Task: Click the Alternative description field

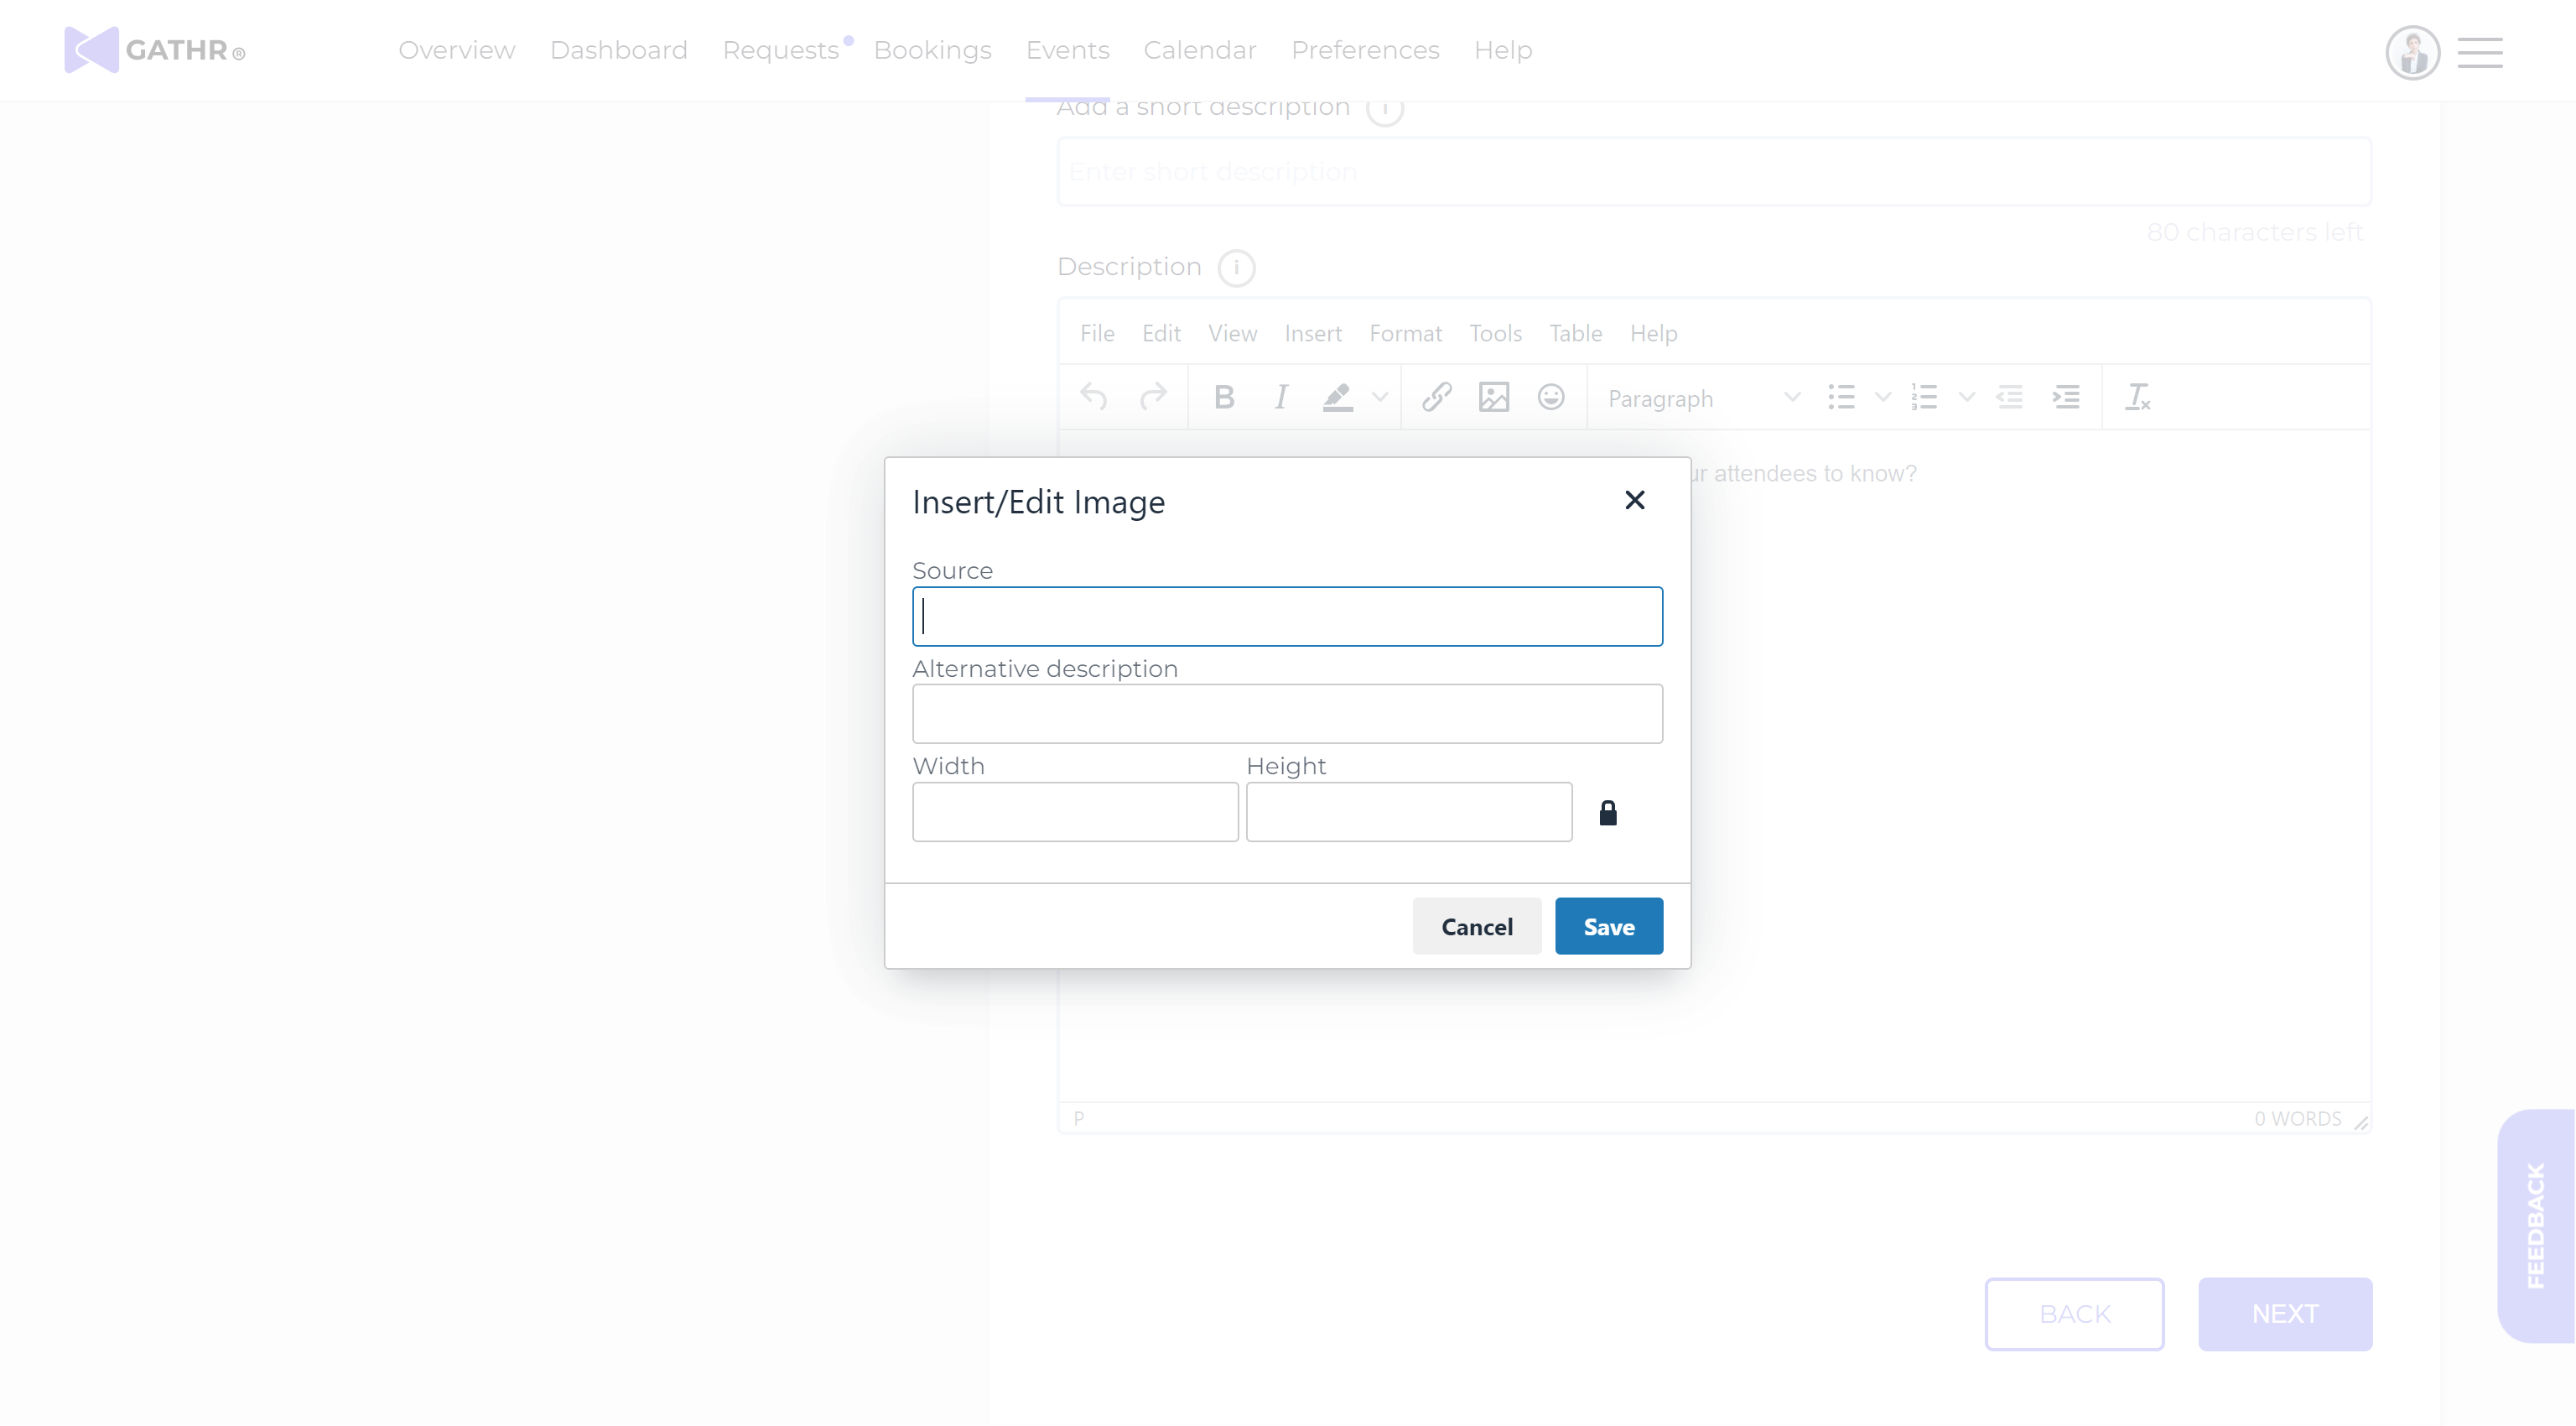Action: tap(1287, 713)
